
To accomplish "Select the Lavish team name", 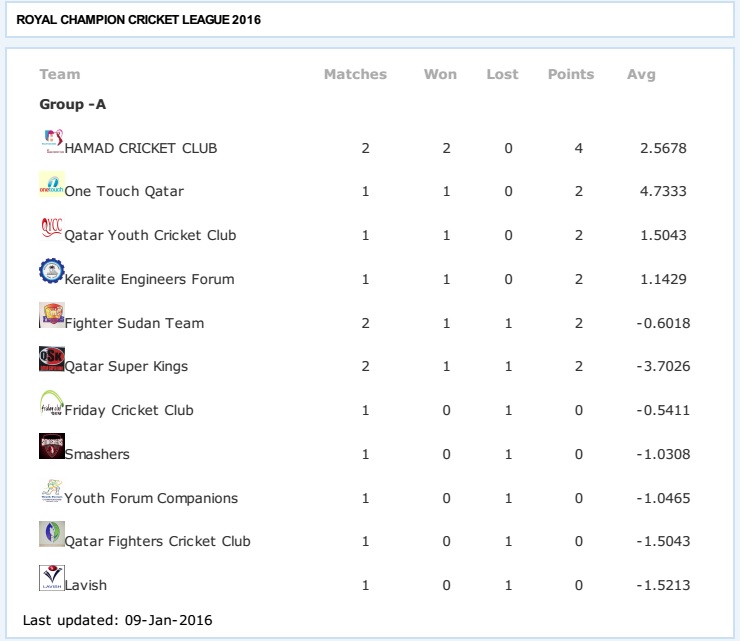I will point(86,586).
